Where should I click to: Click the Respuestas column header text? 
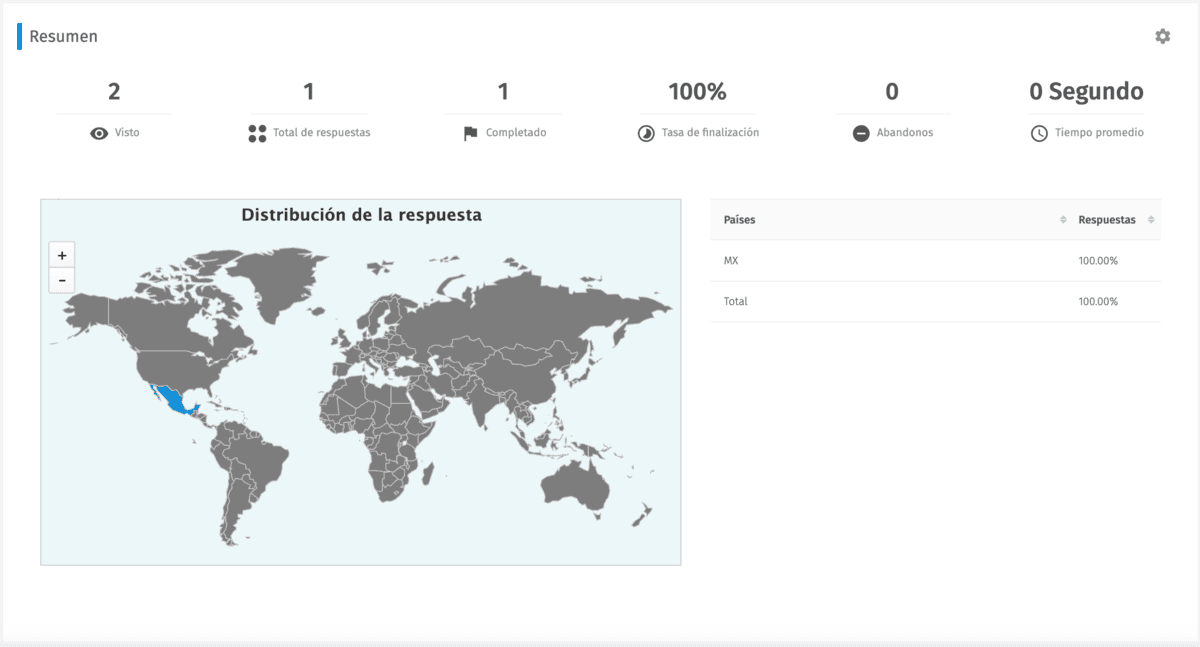pos(1107,220)
